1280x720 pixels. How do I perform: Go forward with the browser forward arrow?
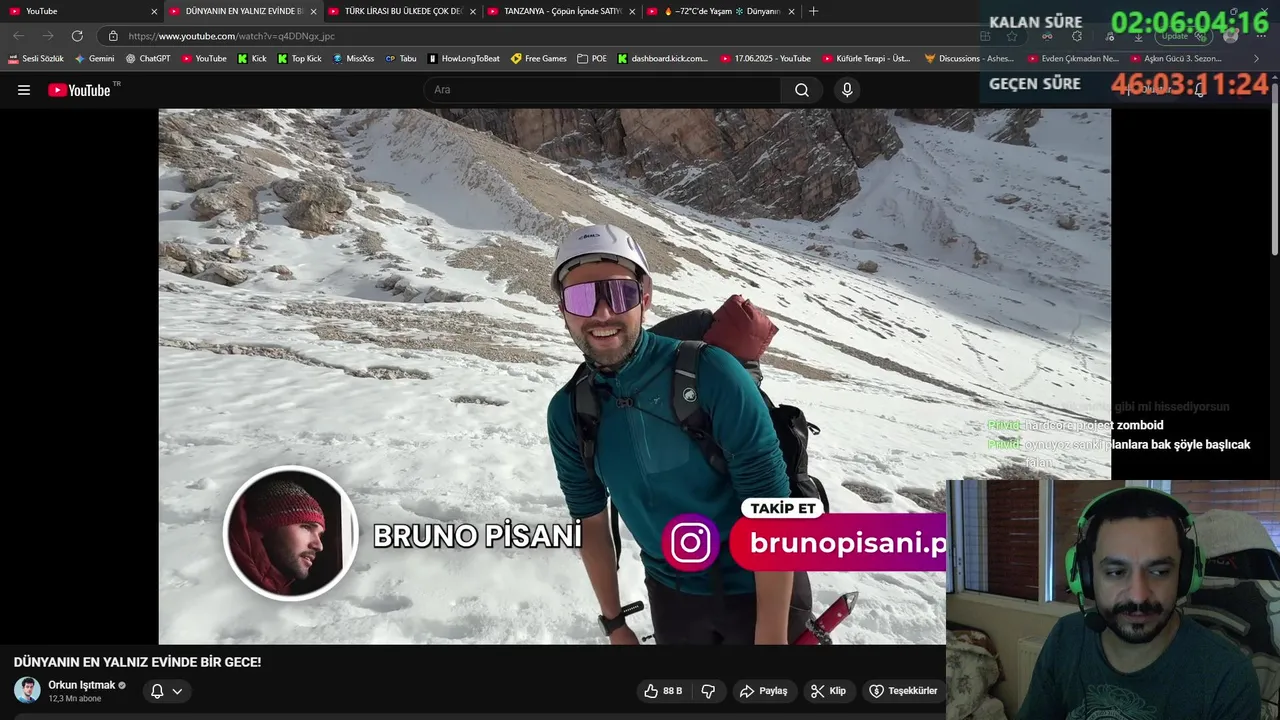pyautogui.click(x=47, y=36)
